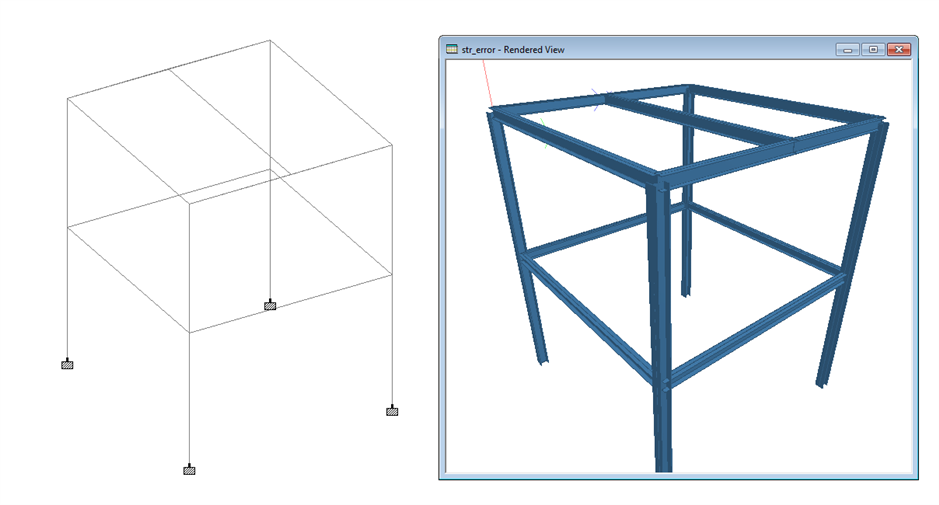Close the str_error Rendered View window
Viewport: 939px width, 505px height.
(899, 50)
